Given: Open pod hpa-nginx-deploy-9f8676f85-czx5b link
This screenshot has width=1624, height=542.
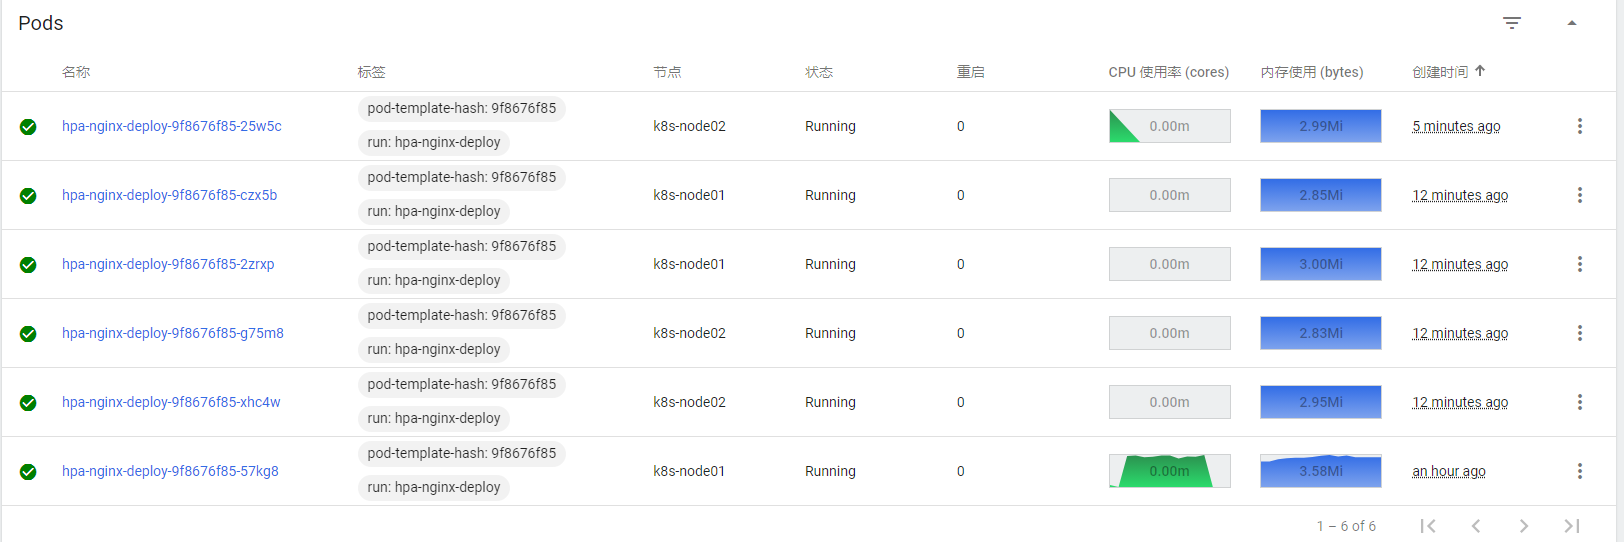Looking at the screenshot, I should click(x=170, y=195).
